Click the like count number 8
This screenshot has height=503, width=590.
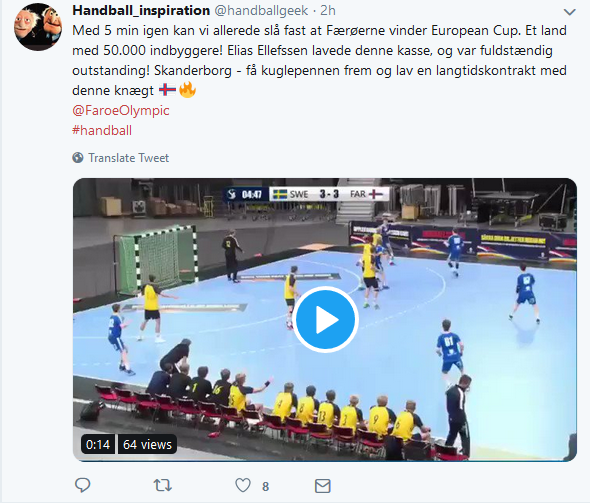(265, 486)
